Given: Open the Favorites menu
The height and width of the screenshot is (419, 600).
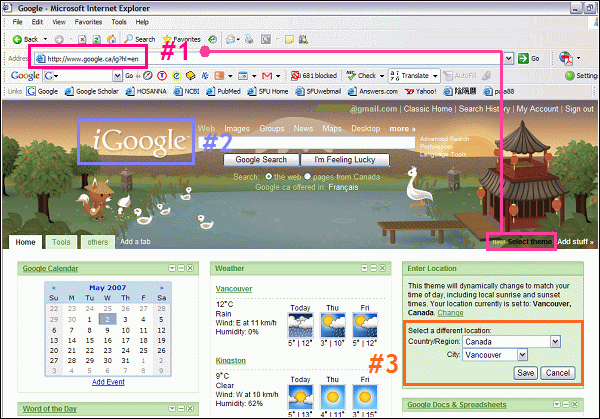Looking at the screenshot, I should pyautogui.click(x=88, y=22).
